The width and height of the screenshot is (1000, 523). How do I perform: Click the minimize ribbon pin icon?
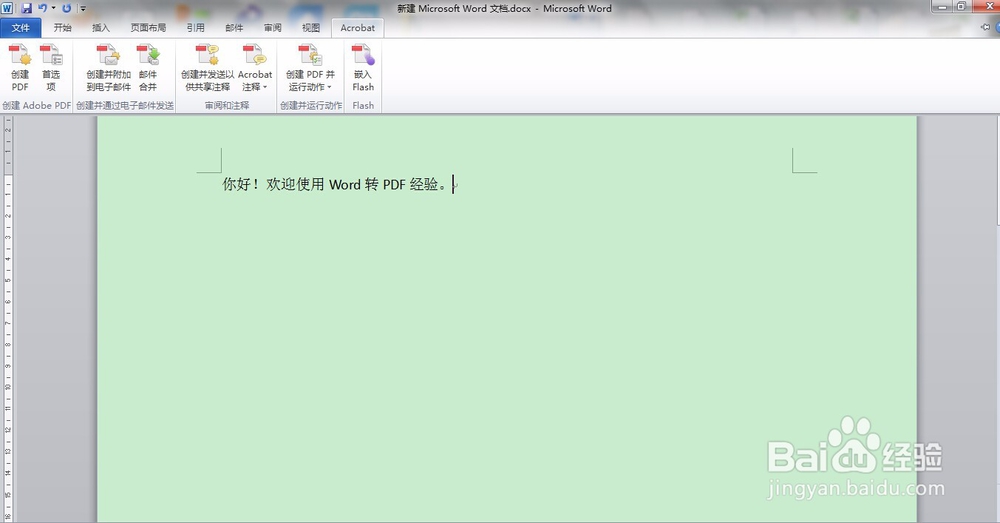coord(985,27)
